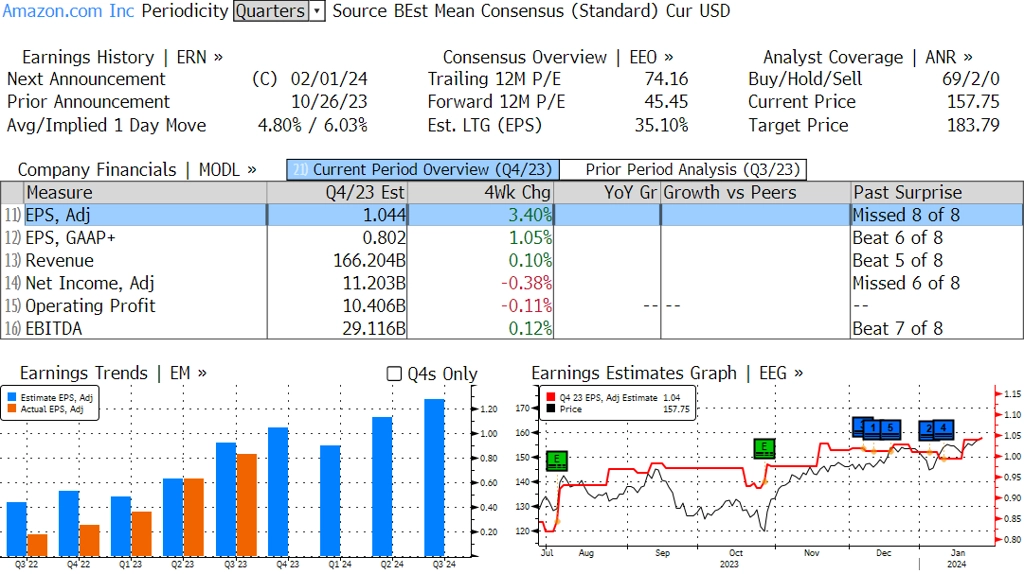Select the blue event marker labeled 4

pos(944,430)
